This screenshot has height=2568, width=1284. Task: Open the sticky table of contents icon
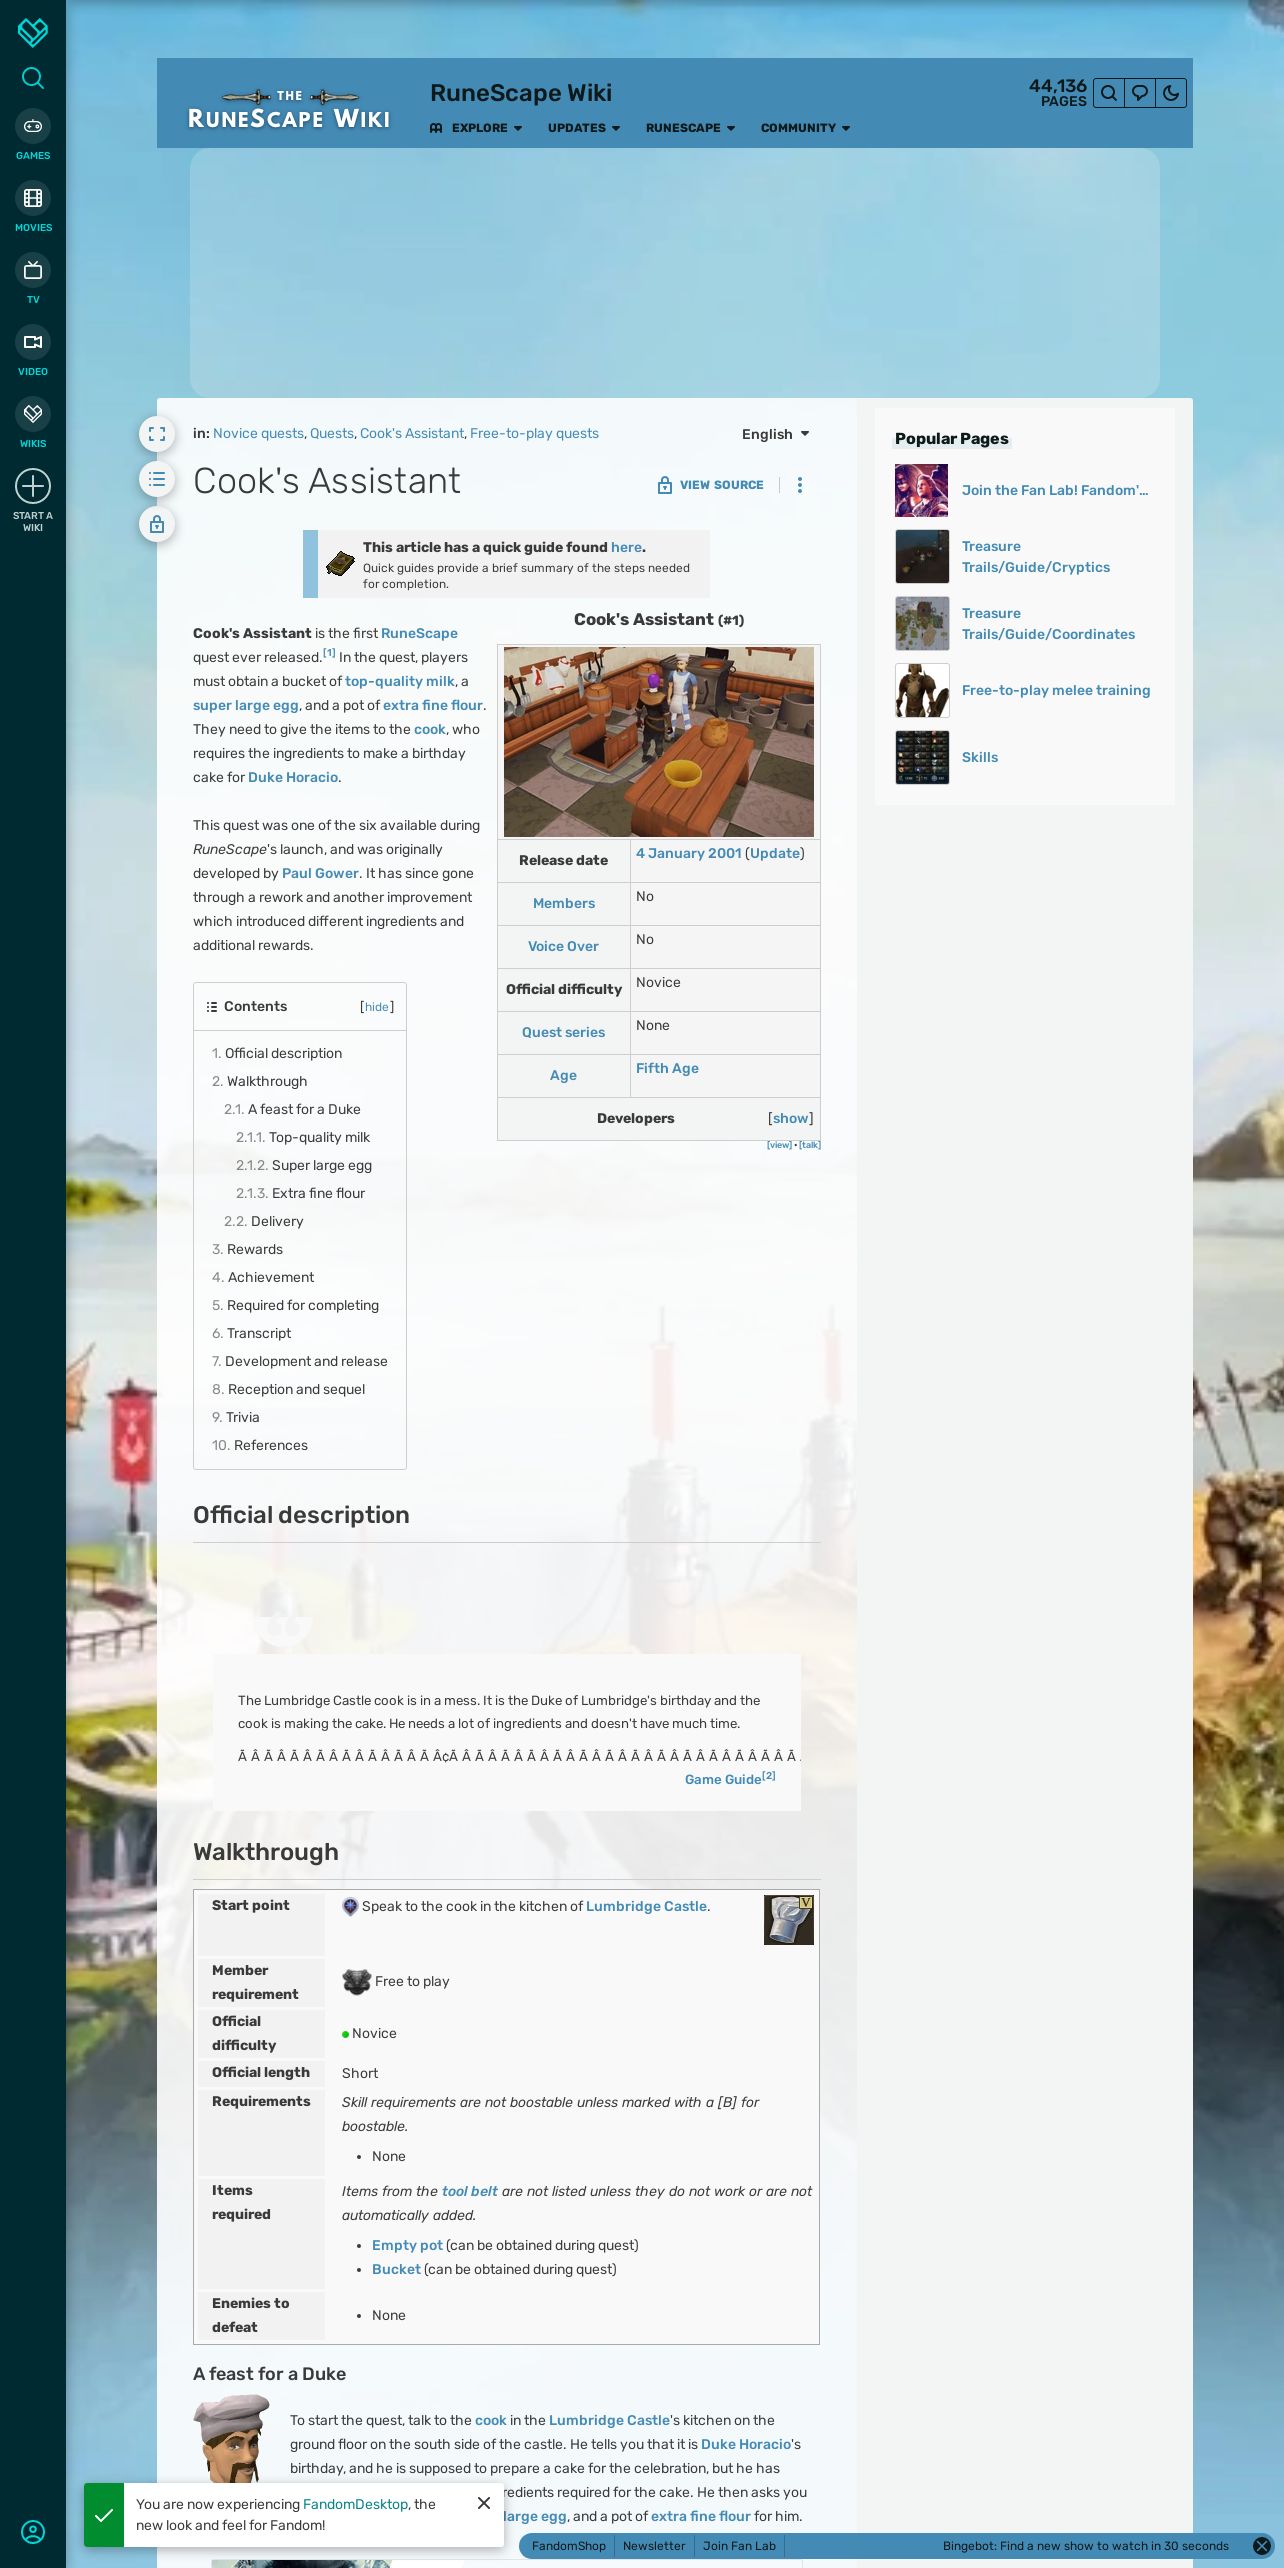157,479
